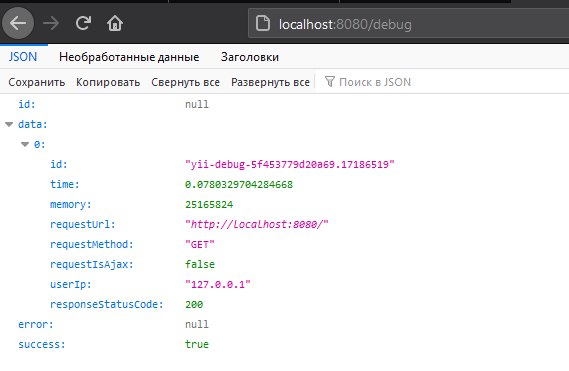
Task: Select the responseStatusCode row
Action: 284,304
